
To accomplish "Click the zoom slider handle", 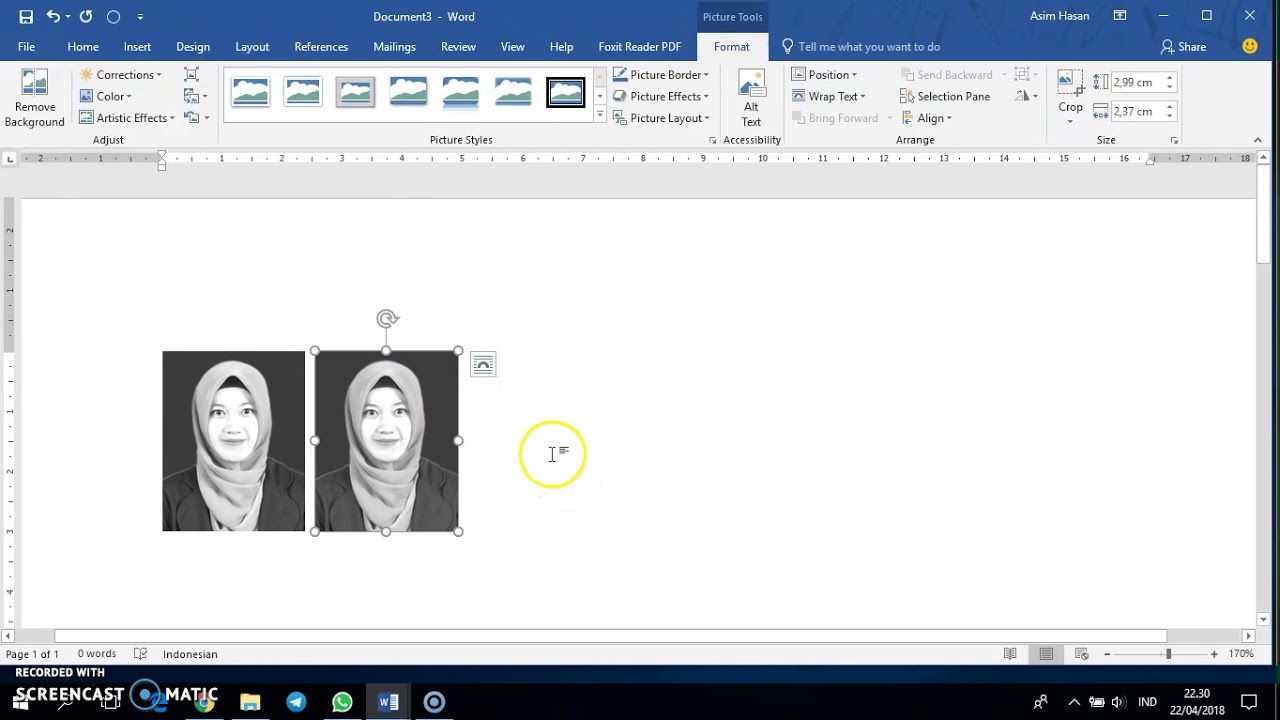I will pos(1167,654).
